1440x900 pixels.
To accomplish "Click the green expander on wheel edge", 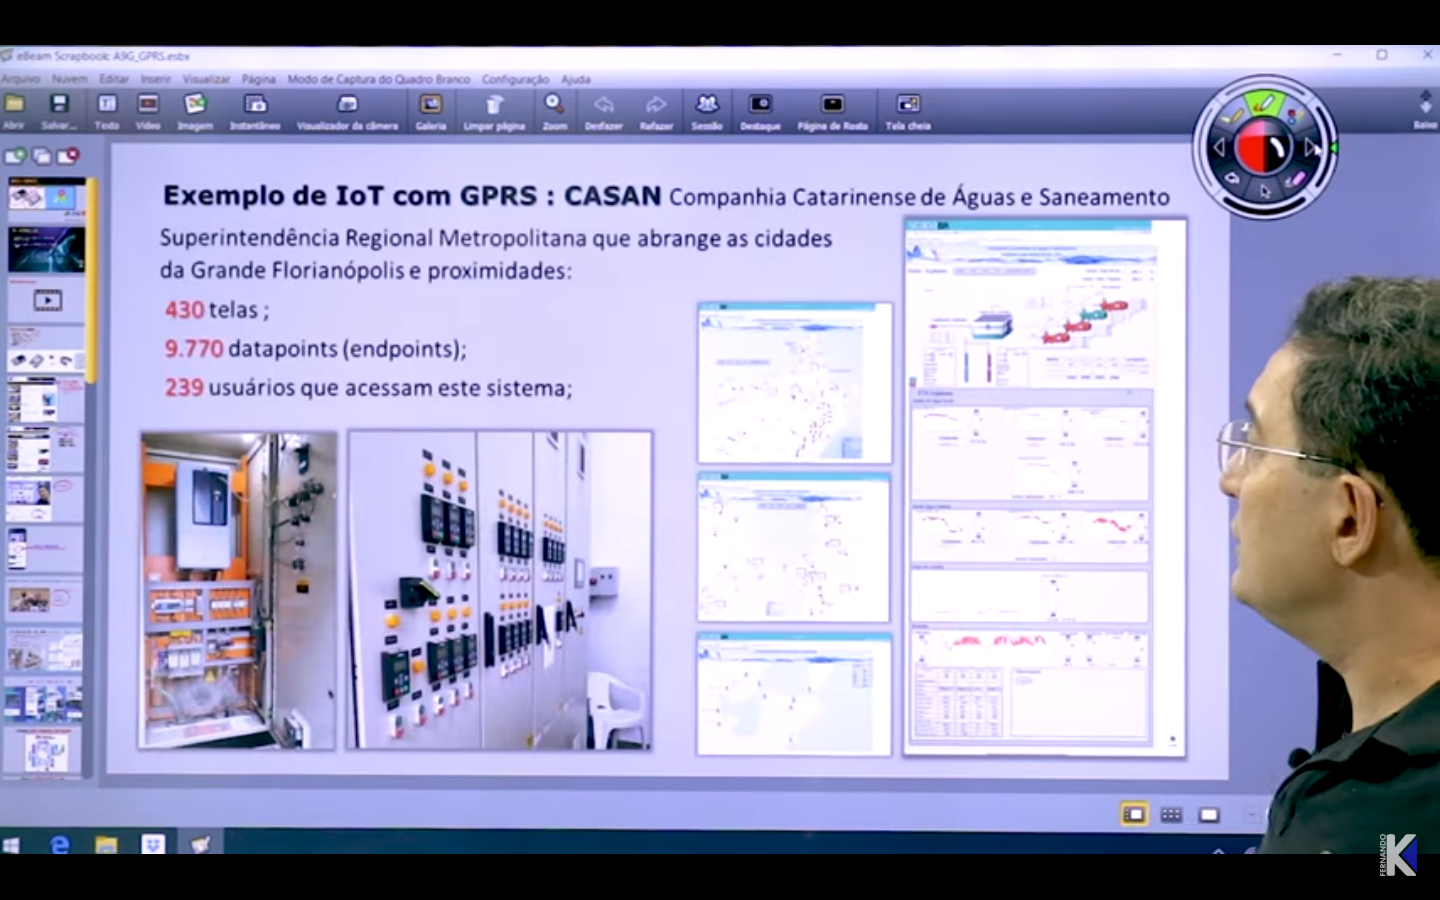I will [1333, 148].
